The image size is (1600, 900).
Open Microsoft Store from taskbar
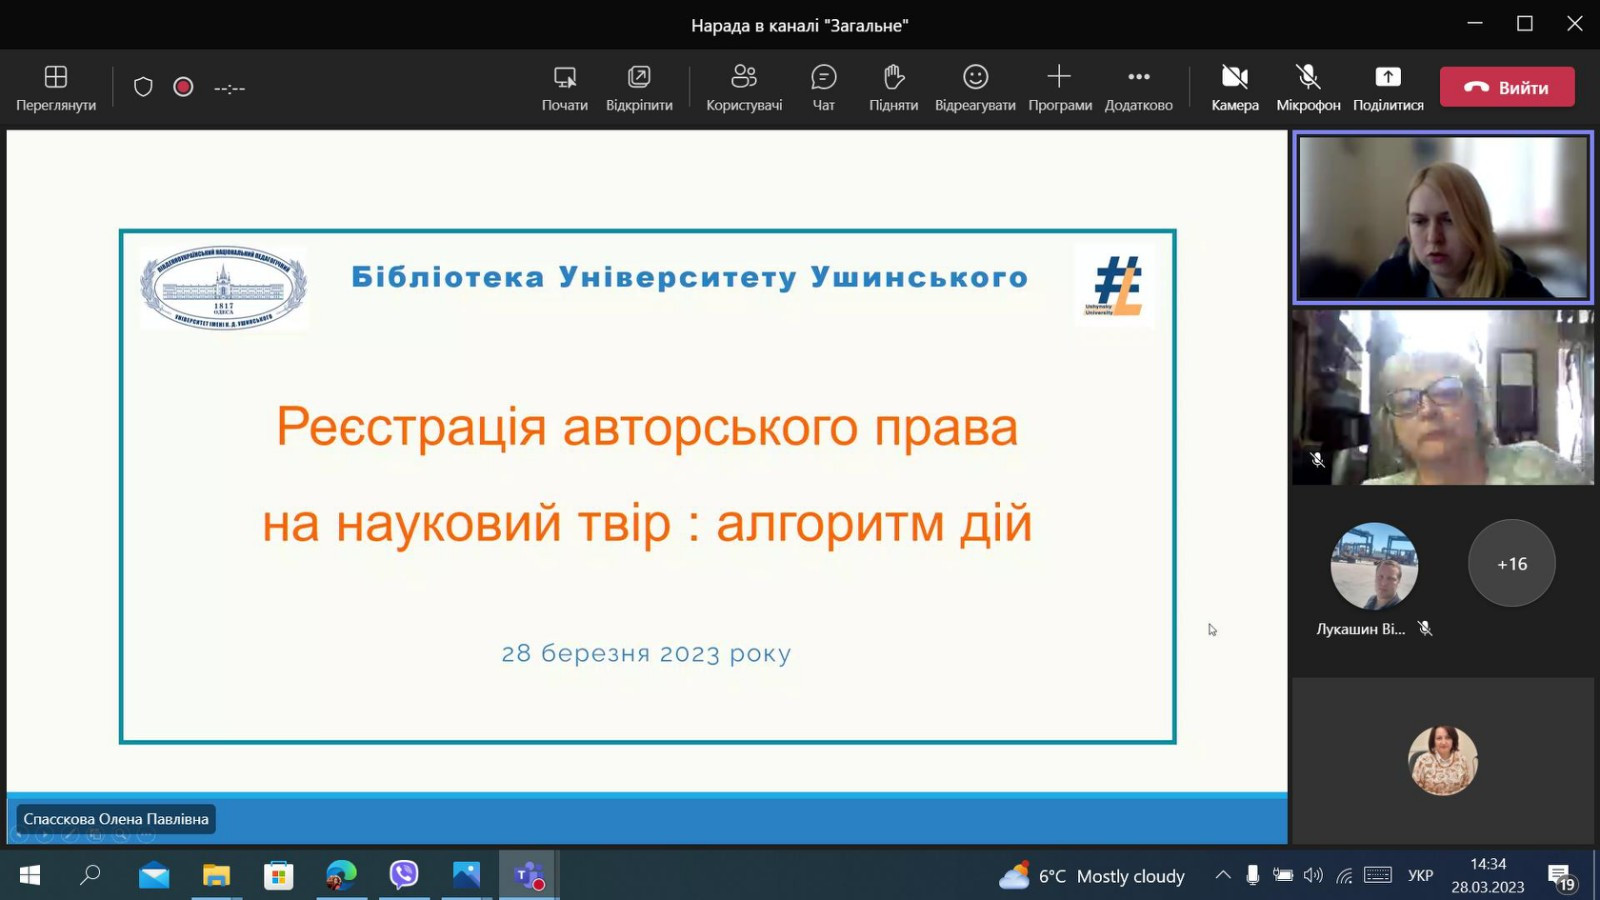click(x=278, y=876)
